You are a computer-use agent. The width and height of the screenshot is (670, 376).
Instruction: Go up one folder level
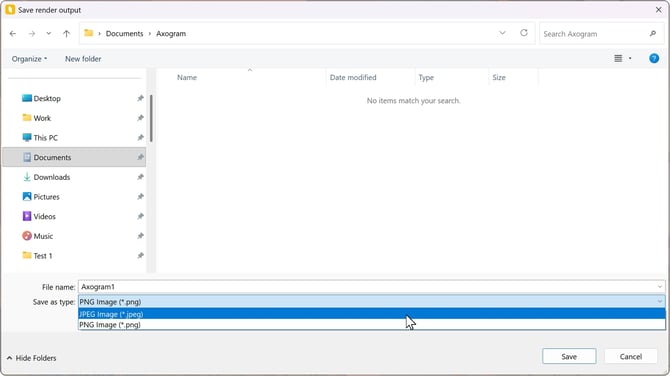pyautogui.click(x=66, y=33)
